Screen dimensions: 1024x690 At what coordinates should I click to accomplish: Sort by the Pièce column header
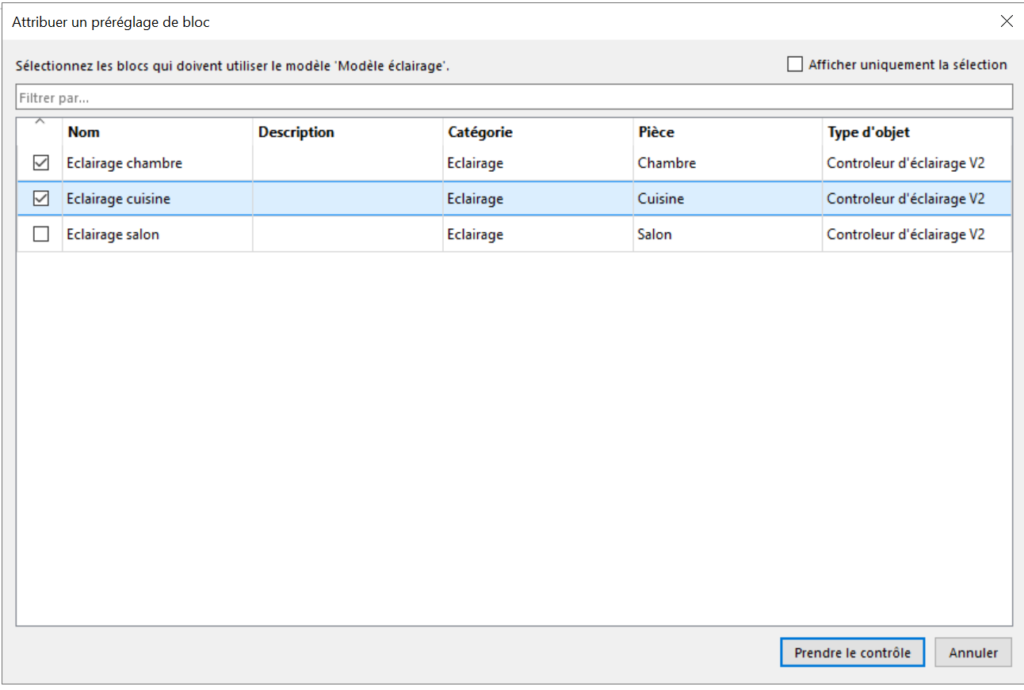(x=656, y=132)
